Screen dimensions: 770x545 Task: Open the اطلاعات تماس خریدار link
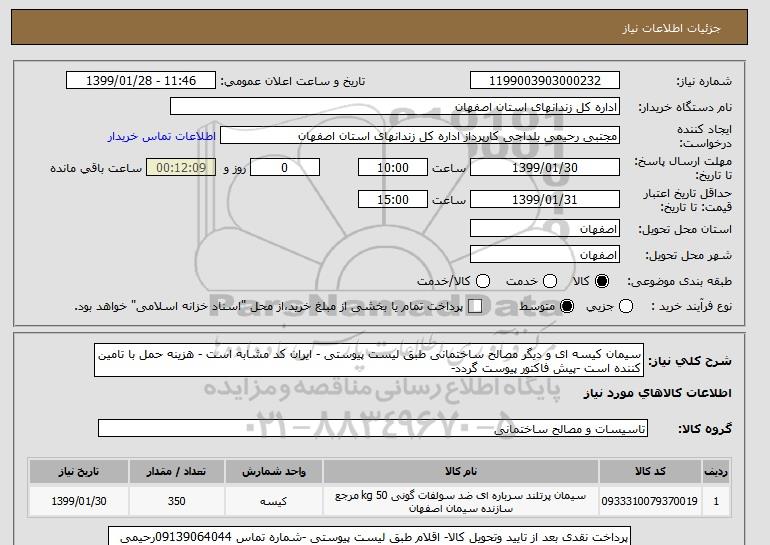point(162,136)
